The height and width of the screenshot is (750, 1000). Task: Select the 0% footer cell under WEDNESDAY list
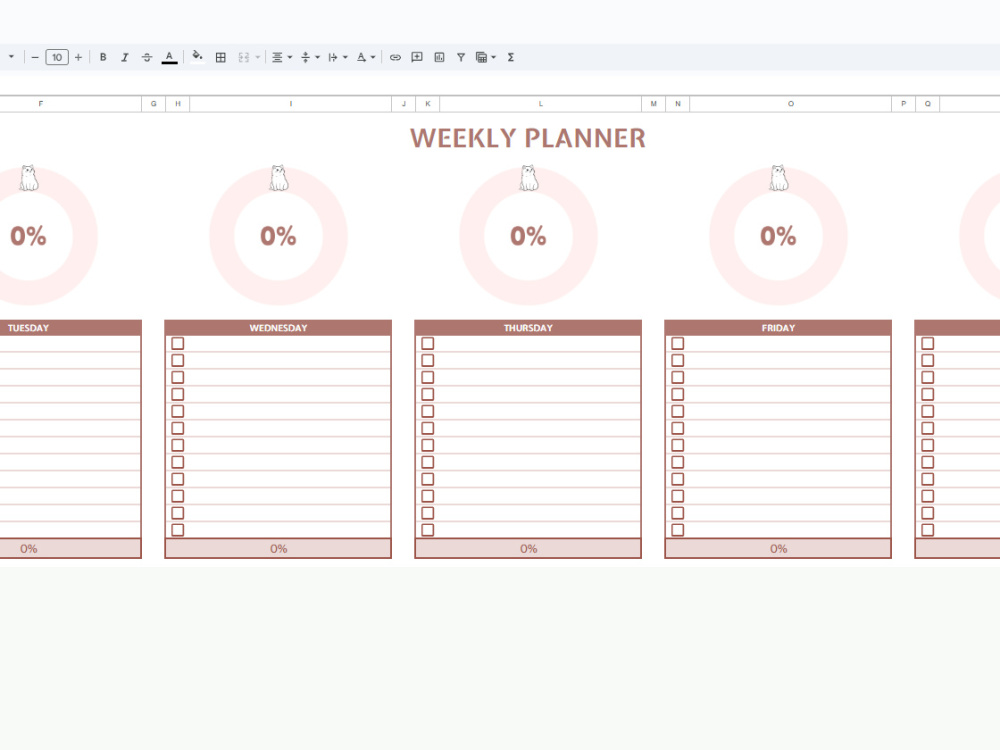click(278, 548)
